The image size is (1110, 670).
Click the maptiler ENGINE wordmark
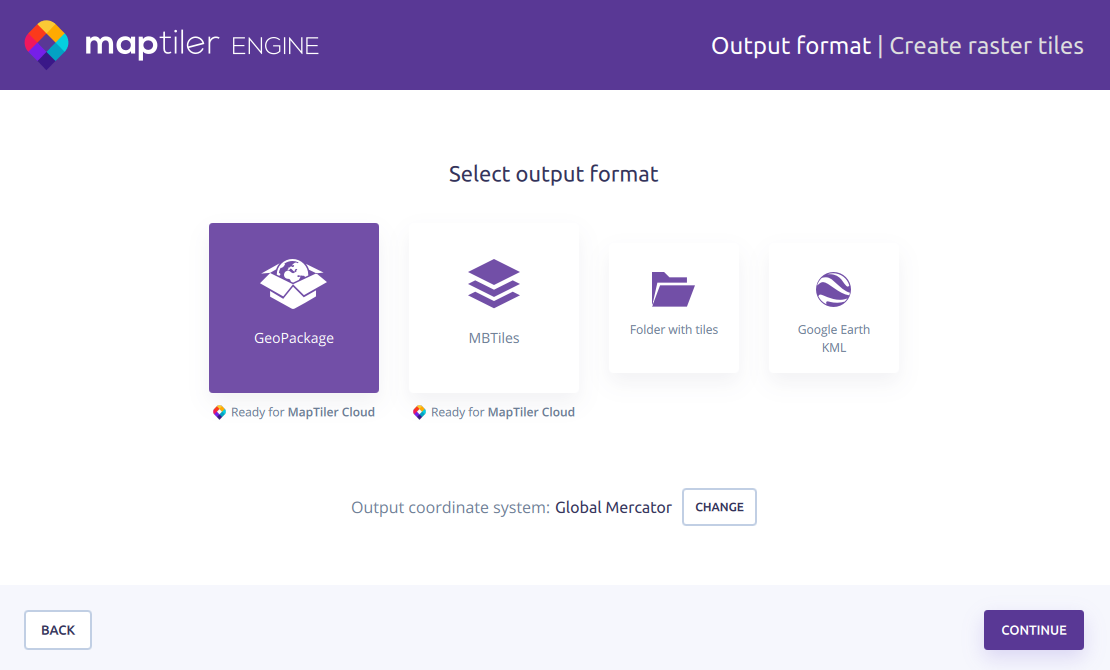point(202,45)
